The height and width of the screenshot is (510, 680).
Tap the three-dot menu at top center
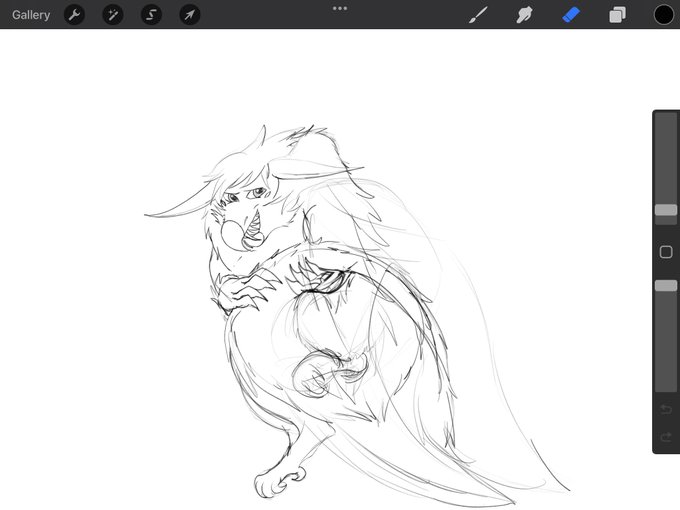pos(340,8)
